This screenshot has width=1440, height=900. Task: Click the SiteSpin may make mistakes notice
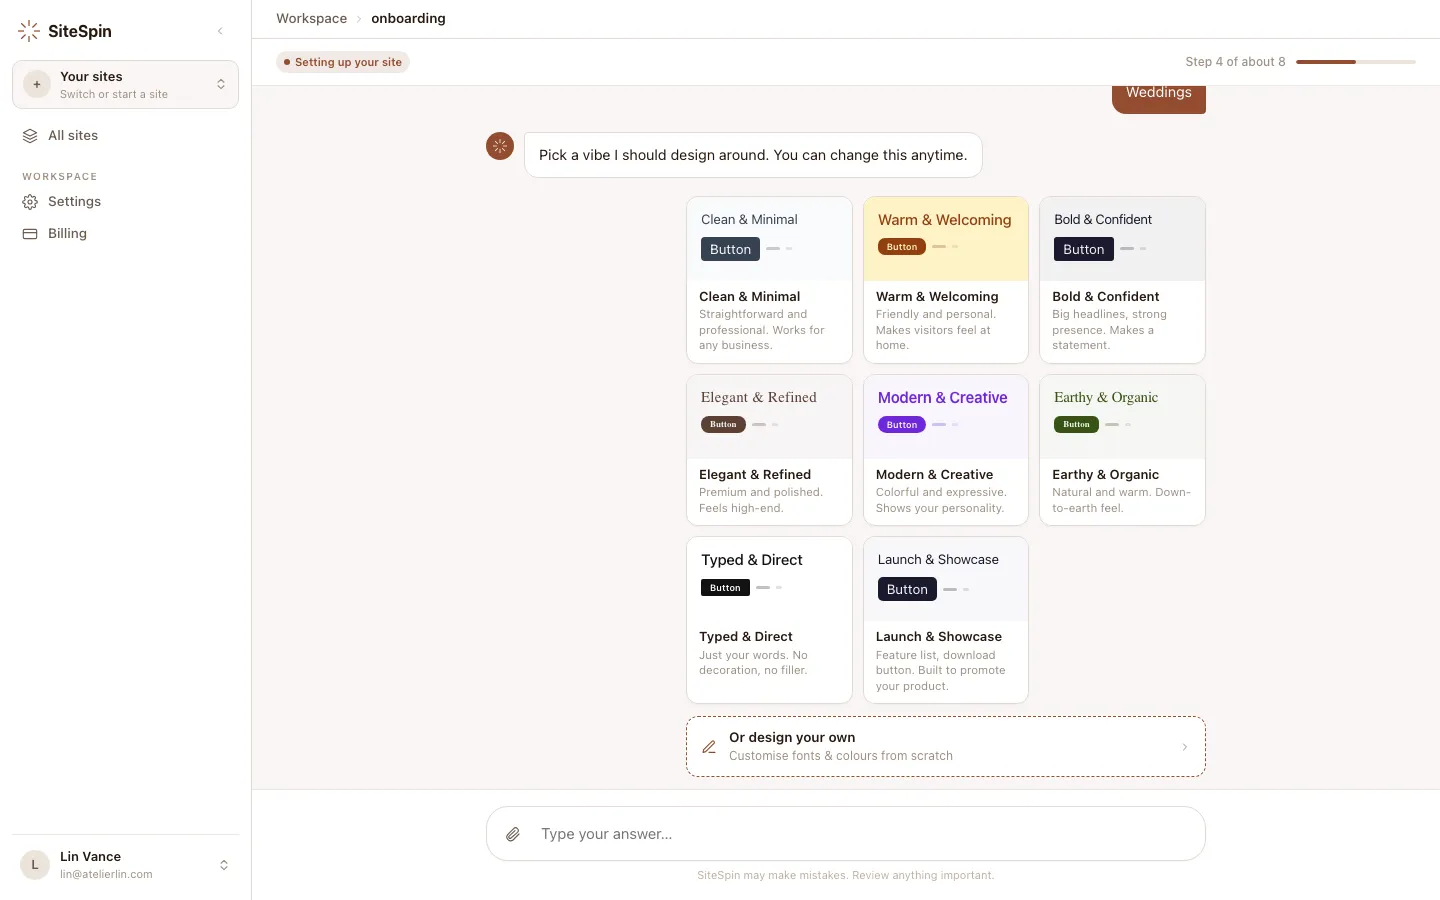coord(846,875)
